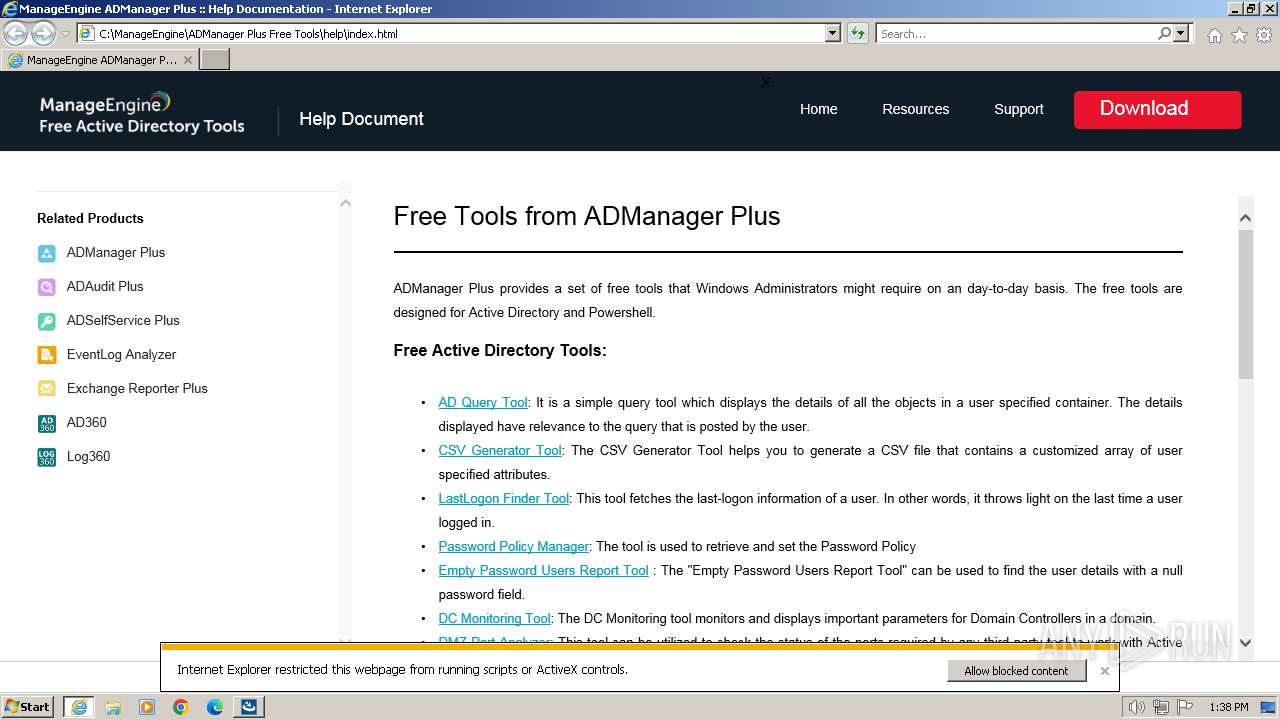Click the volume speaker tray icon

coord(1136,707)
